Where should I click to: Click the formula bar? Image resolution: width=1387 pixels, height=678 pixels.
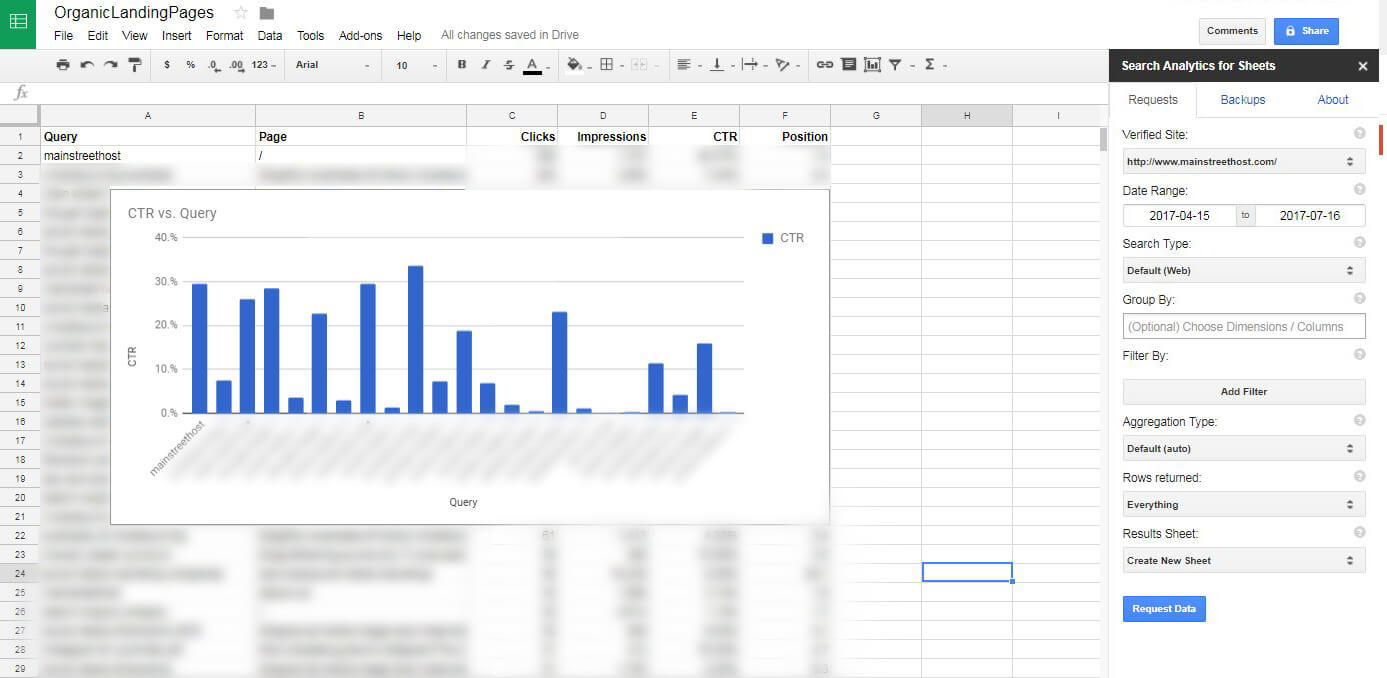point(570,93)
